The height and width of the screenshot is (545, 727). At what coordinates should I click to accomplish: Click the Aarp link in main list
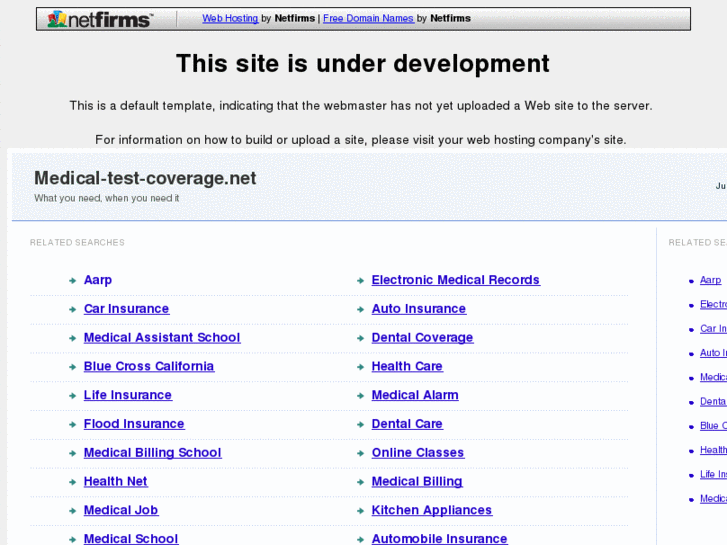(x=98, y=280)
